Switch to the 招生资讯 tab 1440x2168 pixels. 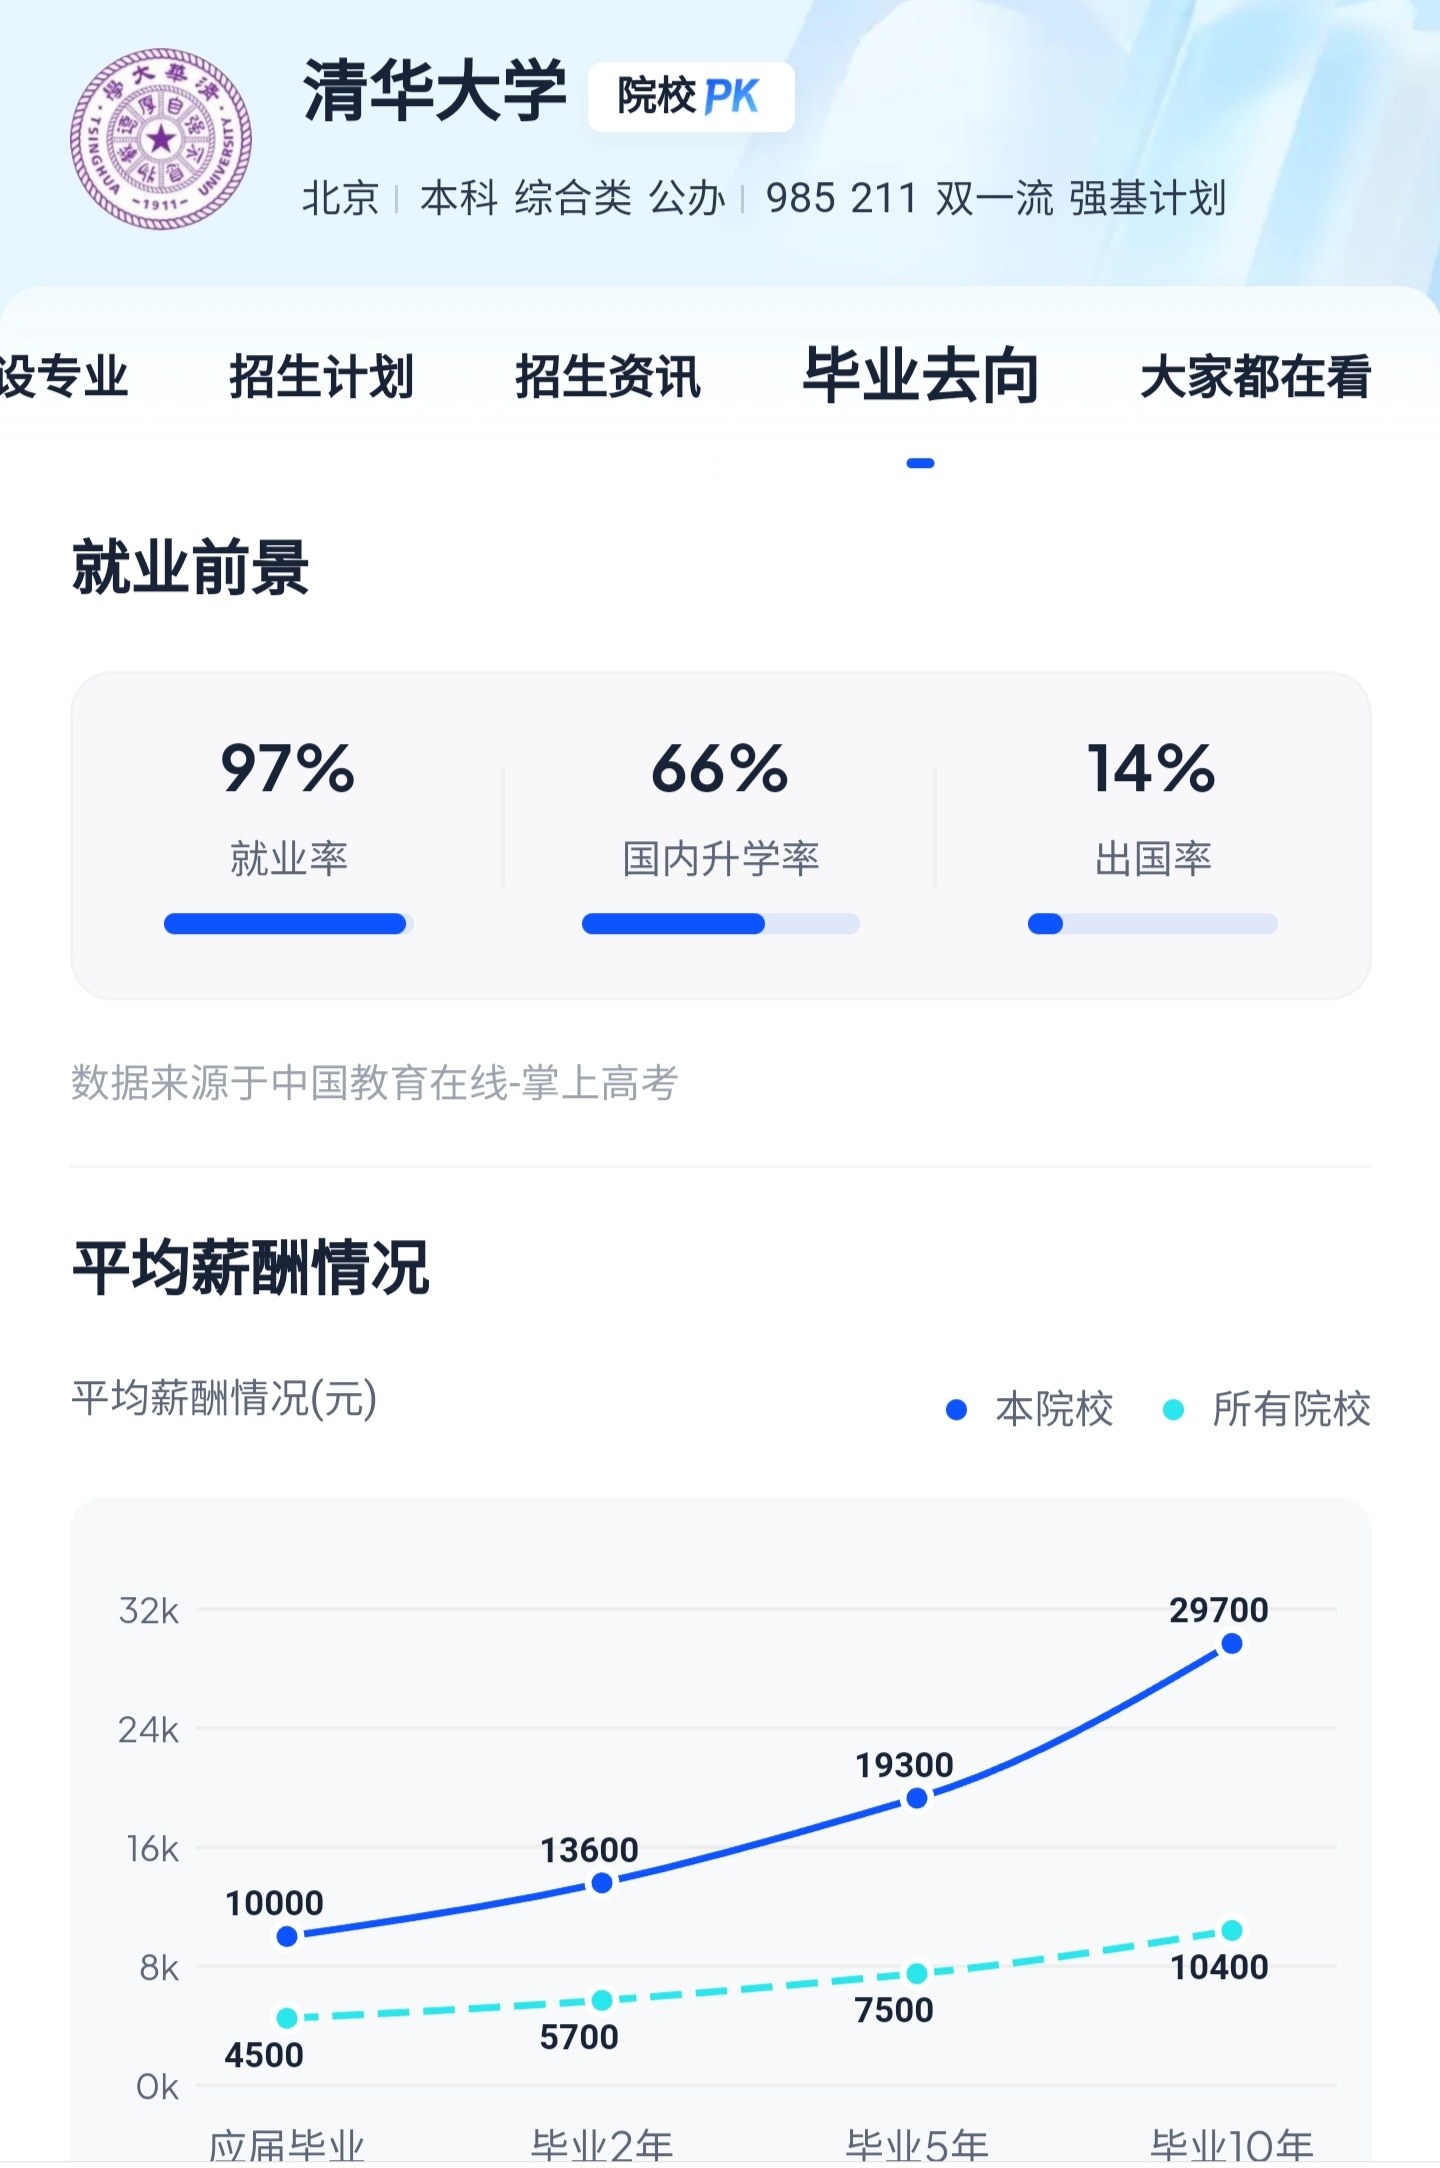coord(608,377)
